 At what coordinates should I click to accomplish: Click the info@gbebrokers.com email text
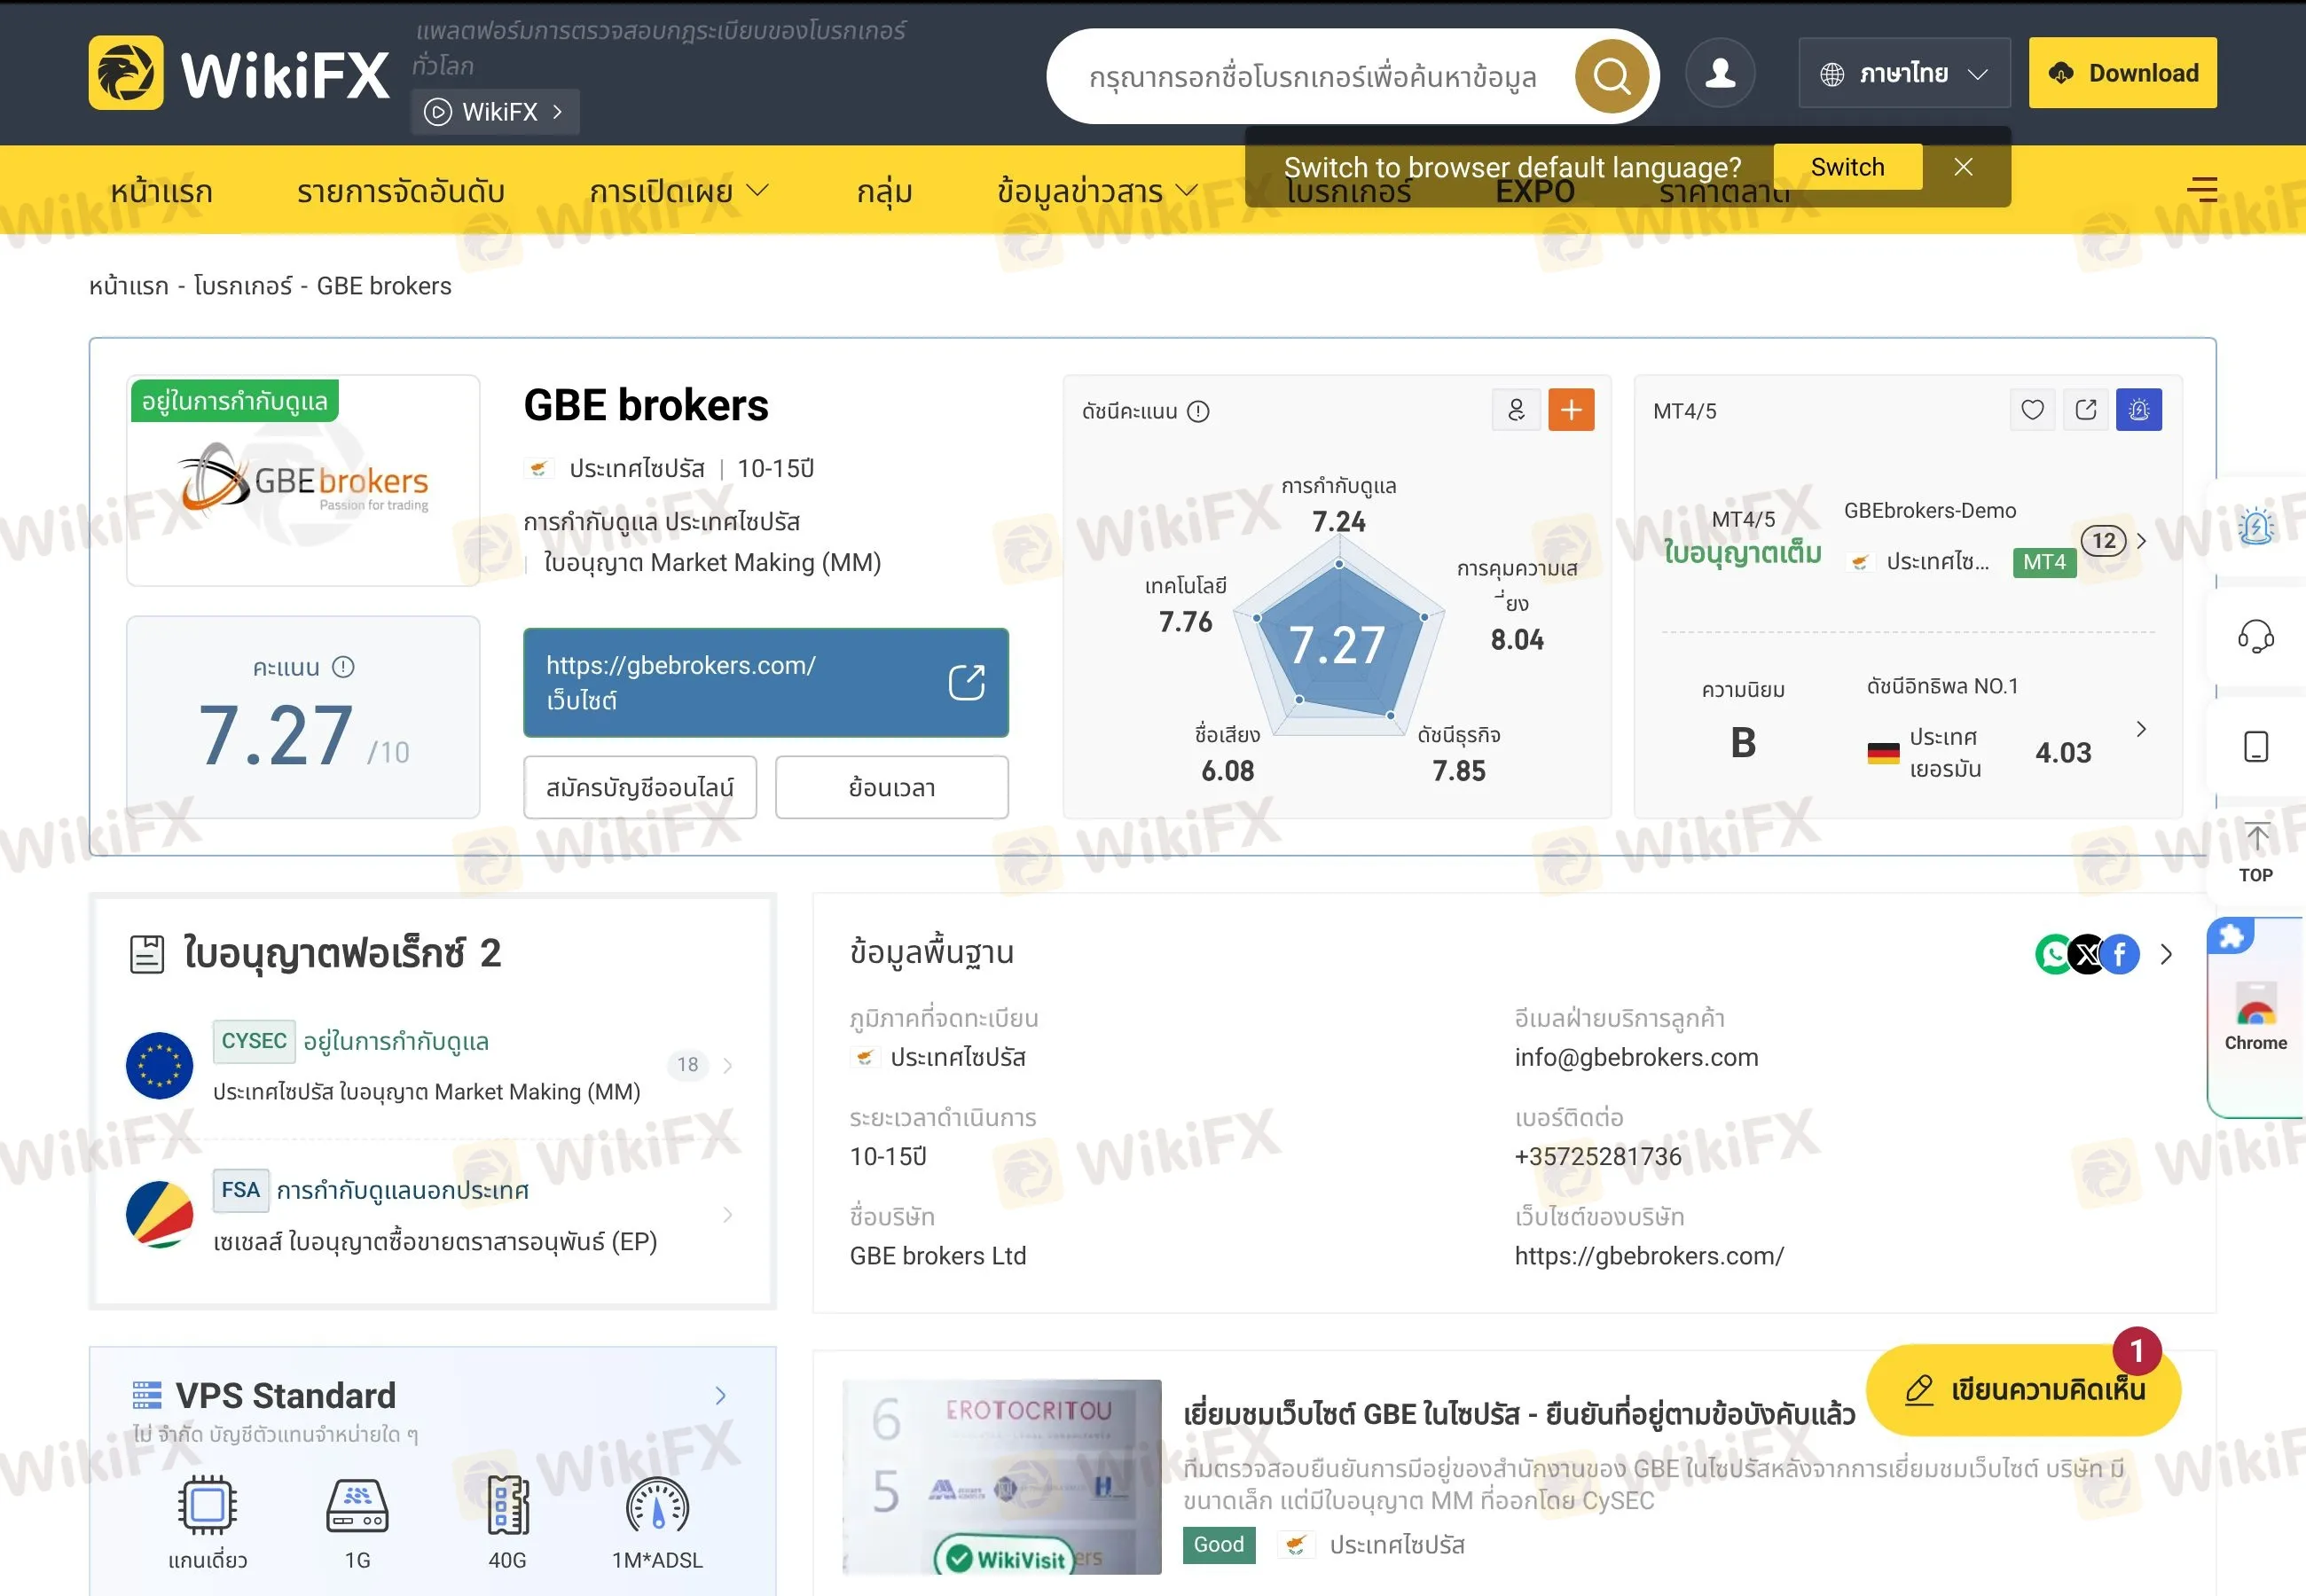(x=1636, y=1057)
